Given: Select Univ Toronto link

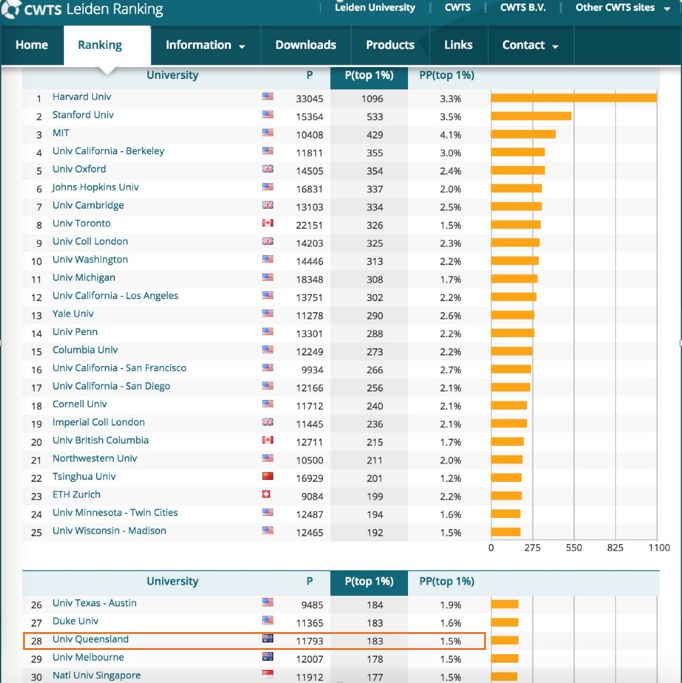Looking at the screenshot, I should pyautogui.click(x=81, y=223).
